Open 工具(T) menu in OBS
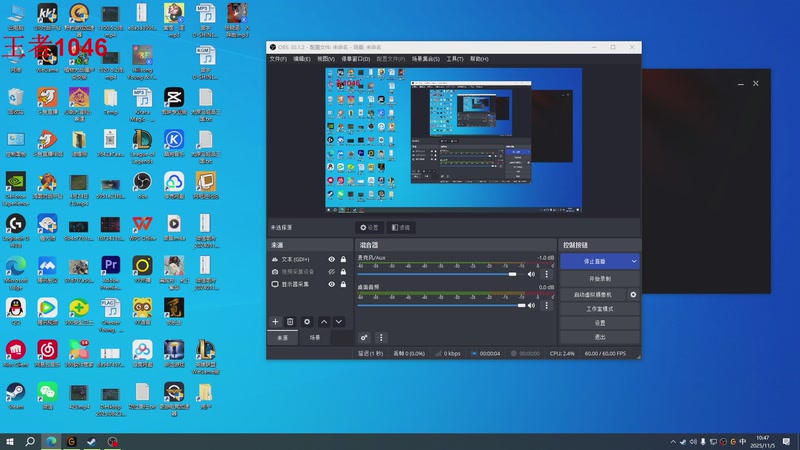Image resolution: width=800 pixels, height=450 pixels. (x=455, y=59)
